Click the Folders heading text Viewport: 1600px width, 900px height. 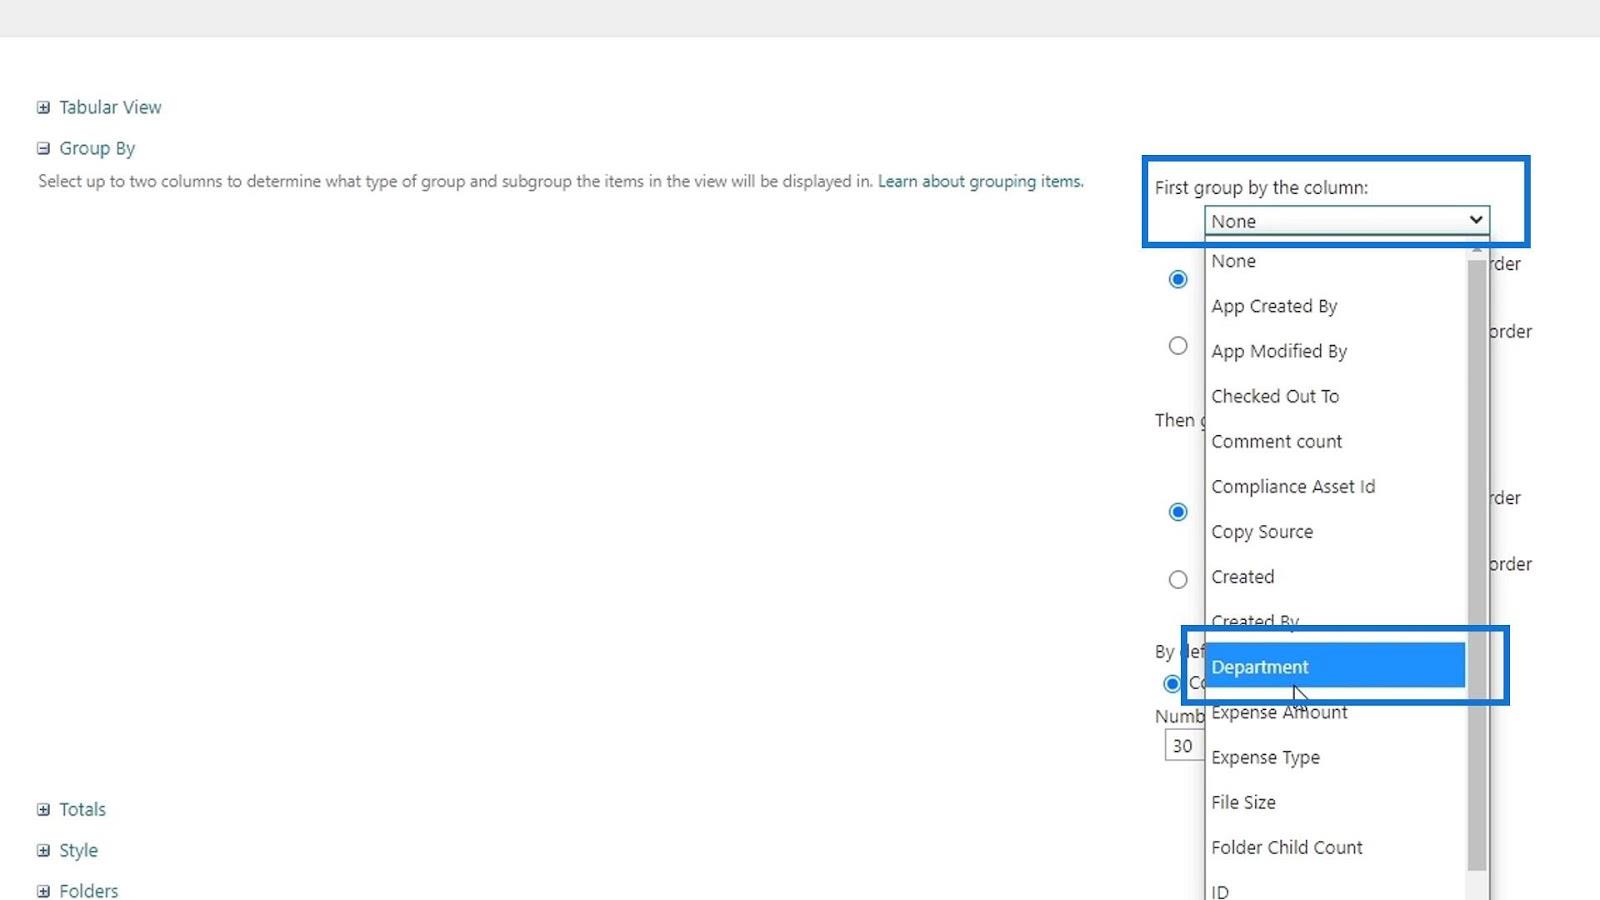88,890
